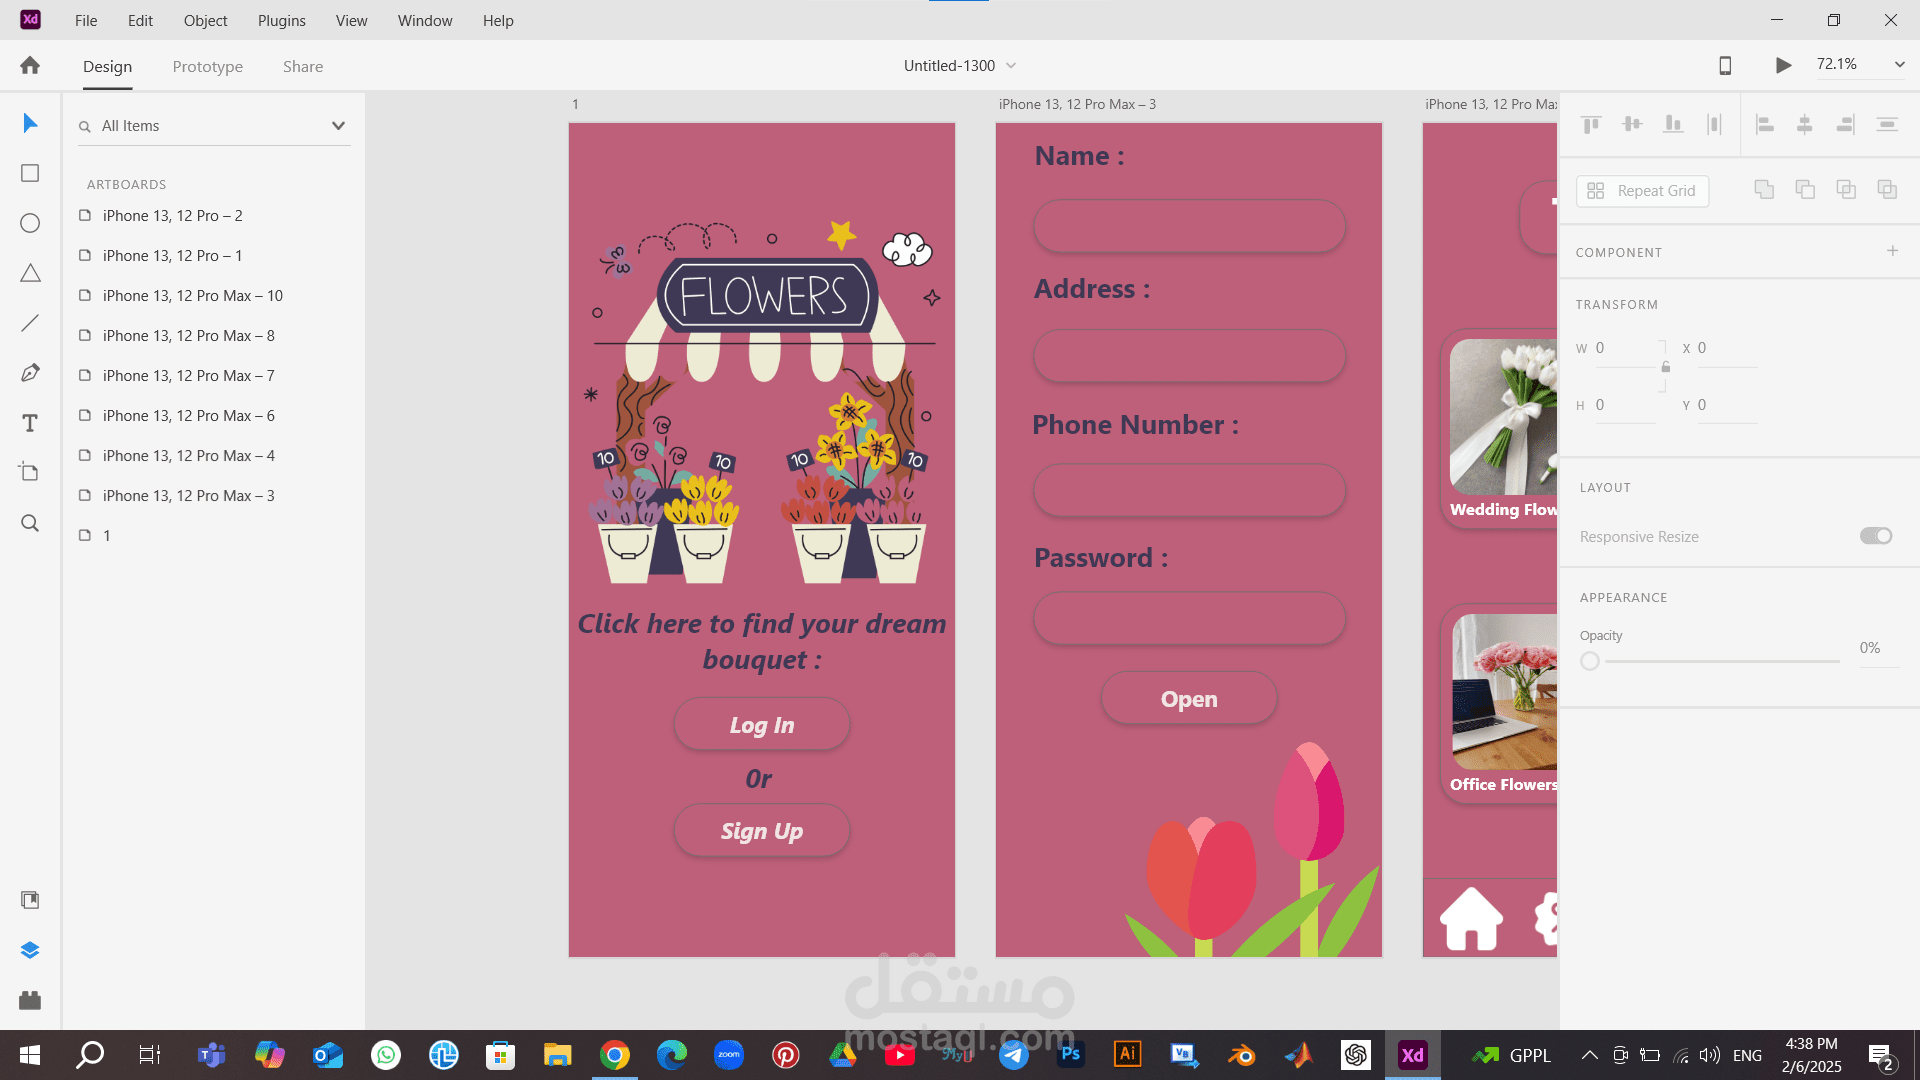Open Google Chrome from the taskbar
The image size is (1920, 1080).
tap(614, 1054)
